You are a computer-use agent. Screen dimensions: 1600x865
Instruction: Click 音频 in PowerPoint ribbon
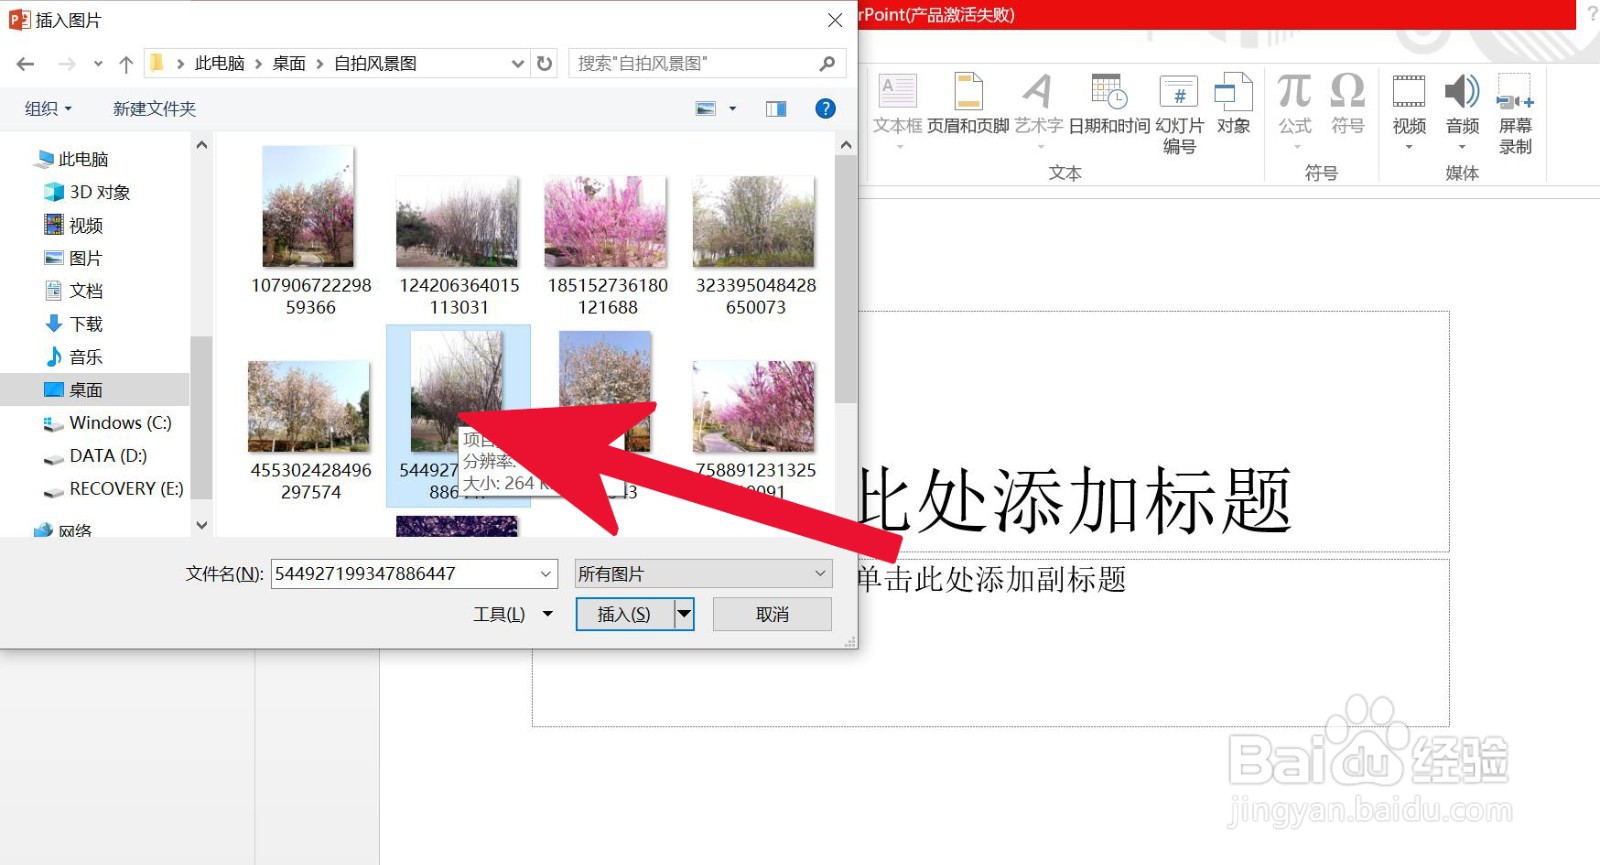coord(1462,110)
